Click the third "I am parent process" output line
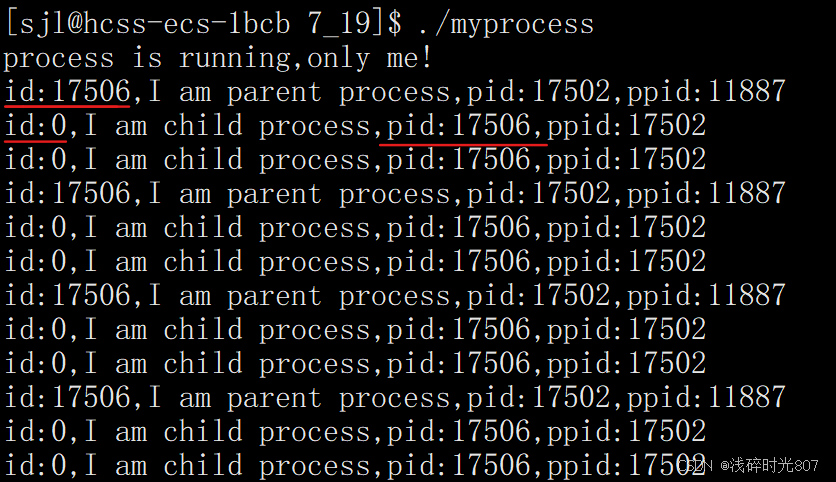This screenshot has height=482, width=836. (x=394, y=296)
